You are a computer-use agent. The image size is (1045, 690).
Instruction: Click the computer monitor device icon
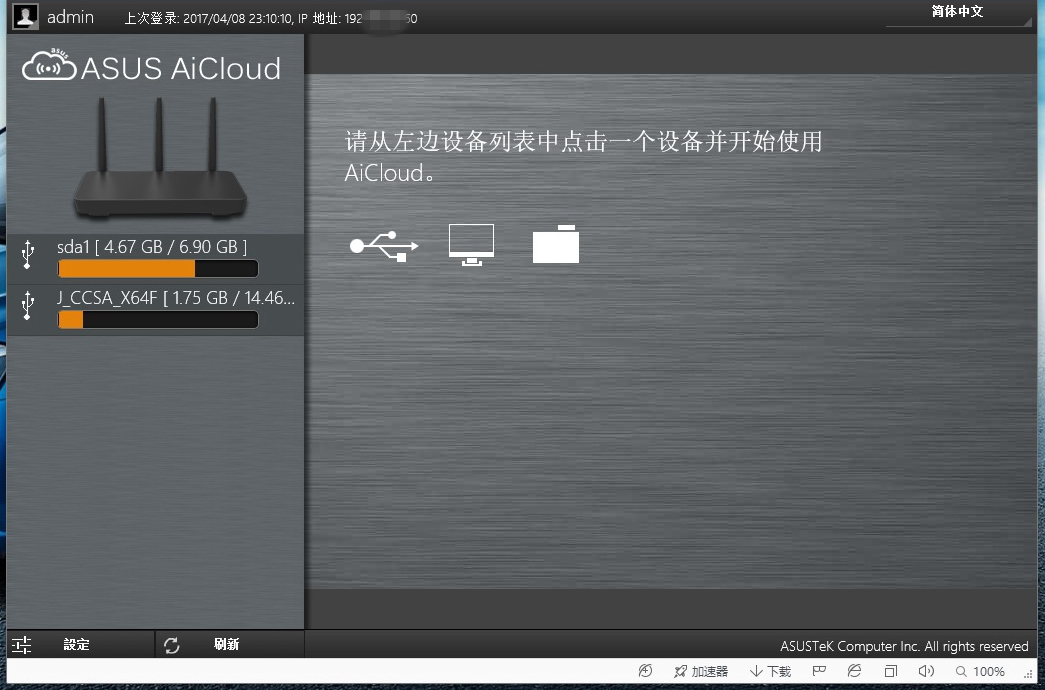click(471, 245)
